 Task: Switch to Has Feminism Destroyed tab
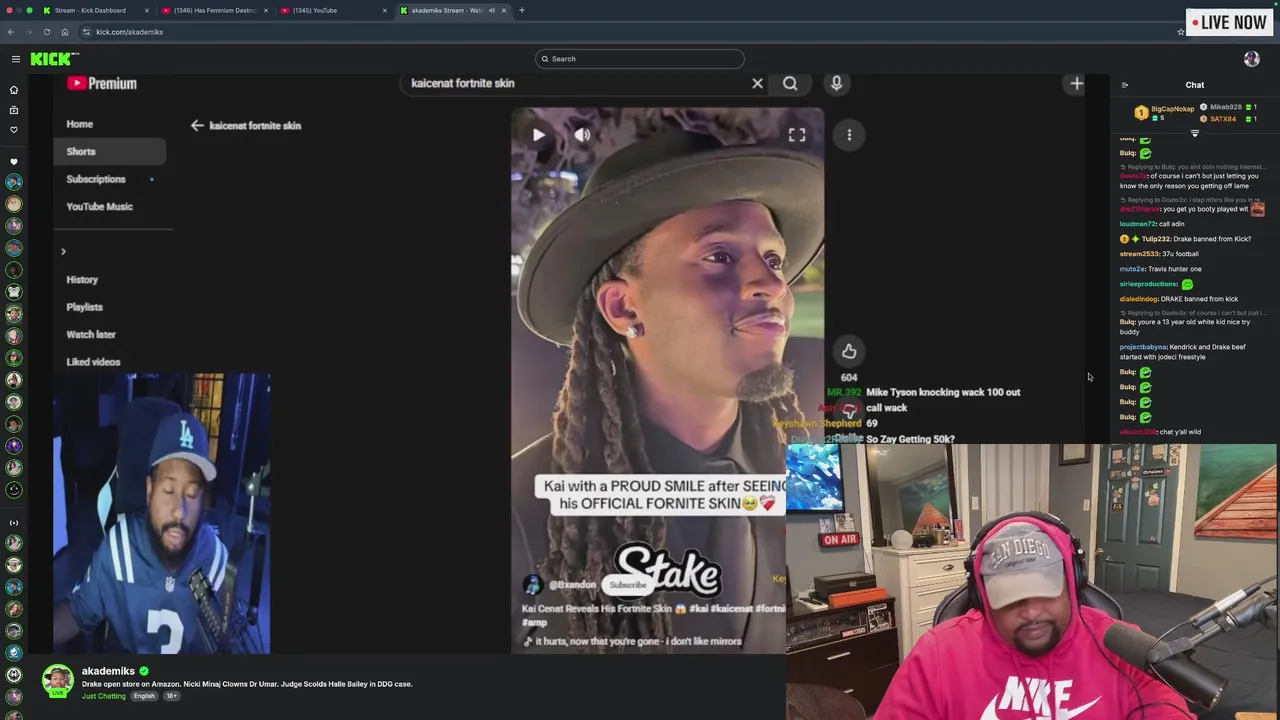214,10
